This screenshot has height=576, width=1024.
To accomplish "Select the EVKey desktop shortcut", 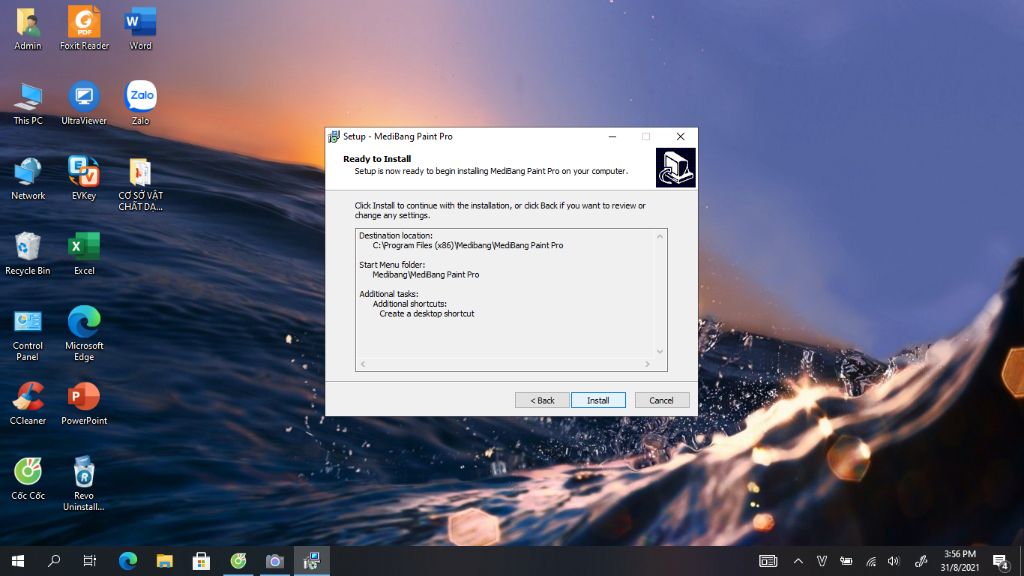I will tap(84, 178).
